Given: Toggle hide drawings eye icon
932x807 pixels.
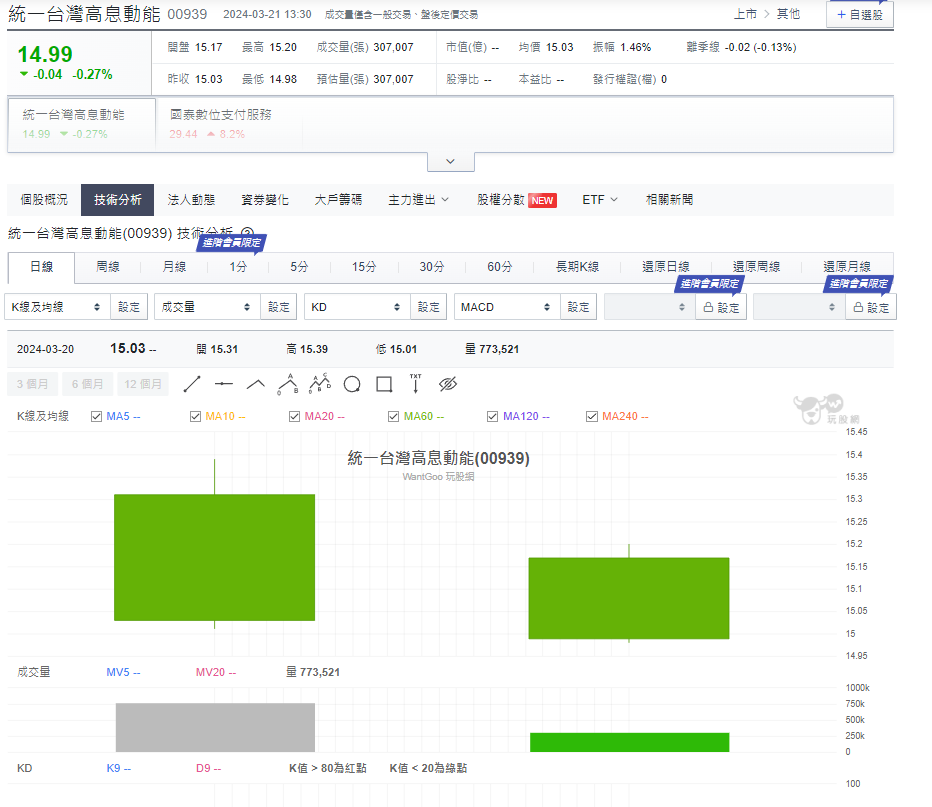Looking at the screenshot, I should 448,384.
